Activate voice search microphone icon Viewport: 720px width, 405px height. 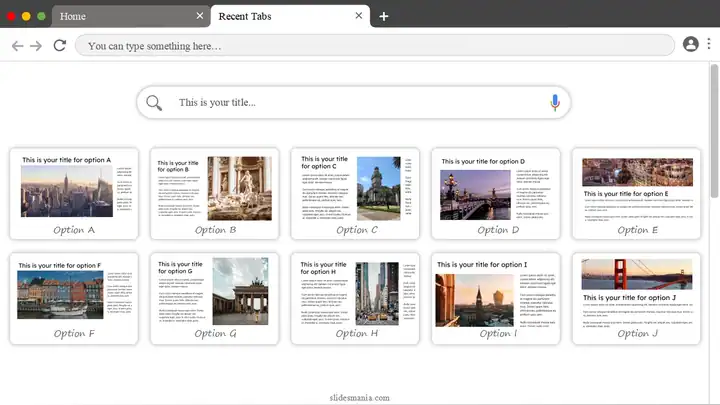point(555,102)
